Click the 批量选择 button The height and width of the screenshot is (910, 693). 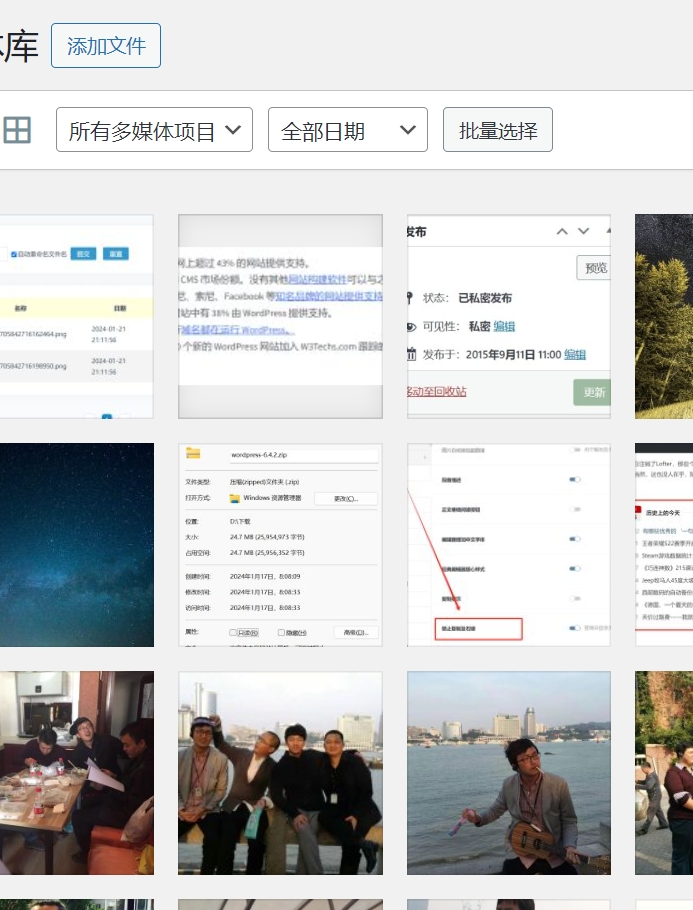point(498,130)
